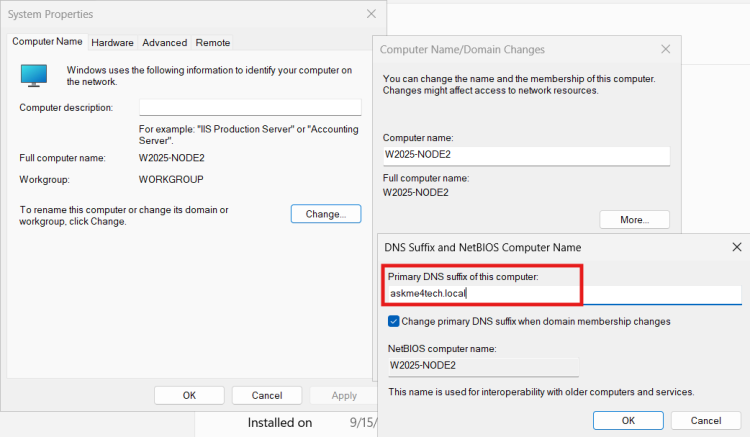Image resolution: width=750 pixels, height=437 pixels.
Task: Click the Primary DNS suffix input field
Action: point(564,294)
